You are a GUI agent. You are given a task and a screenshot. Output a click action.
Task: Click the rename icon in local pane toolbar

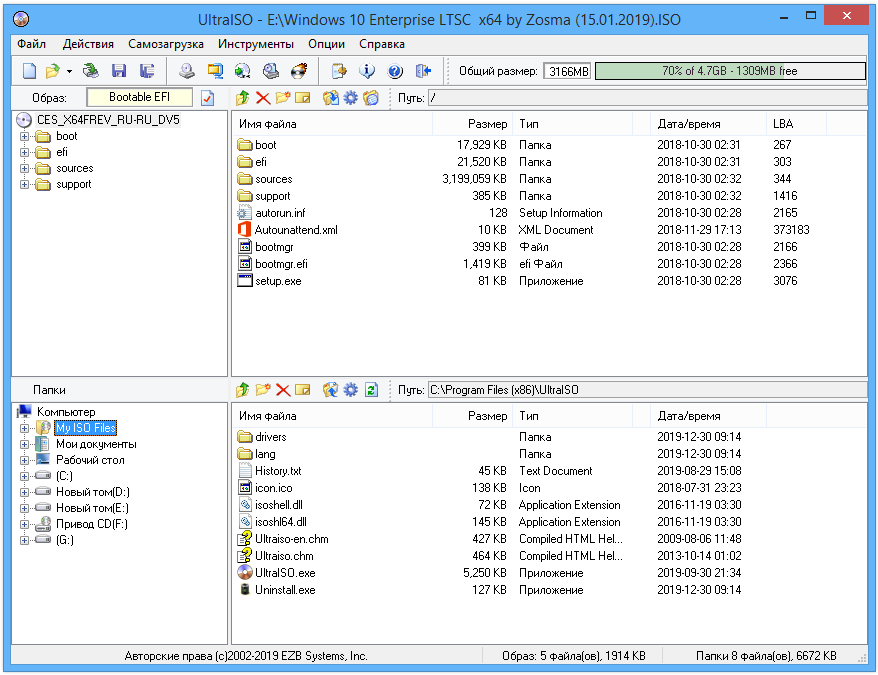point(302,390)
